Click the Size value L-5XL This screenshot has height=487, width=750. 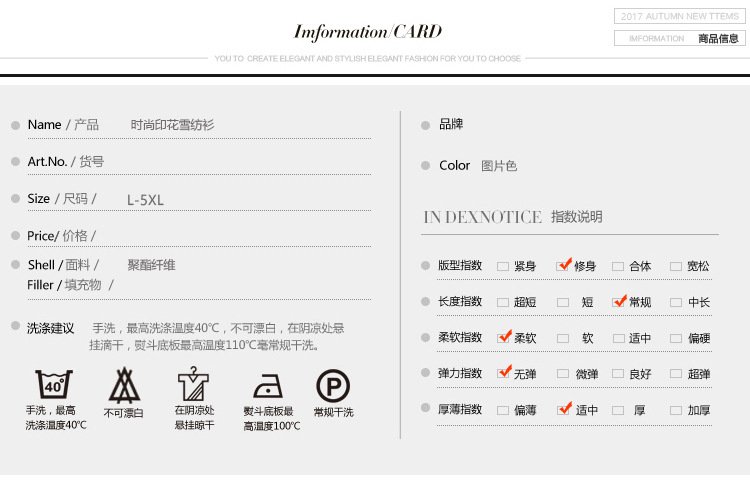[145, 200]
